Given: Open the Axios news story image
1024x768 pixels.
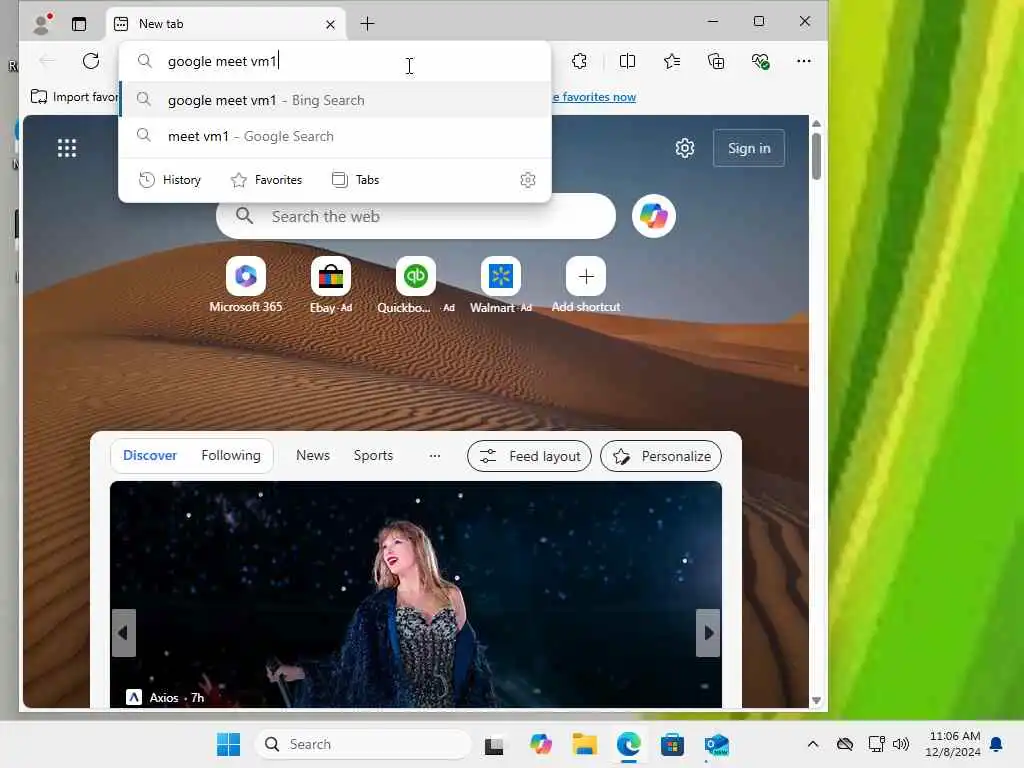Looking at the screenshot, I should (416, 594).
